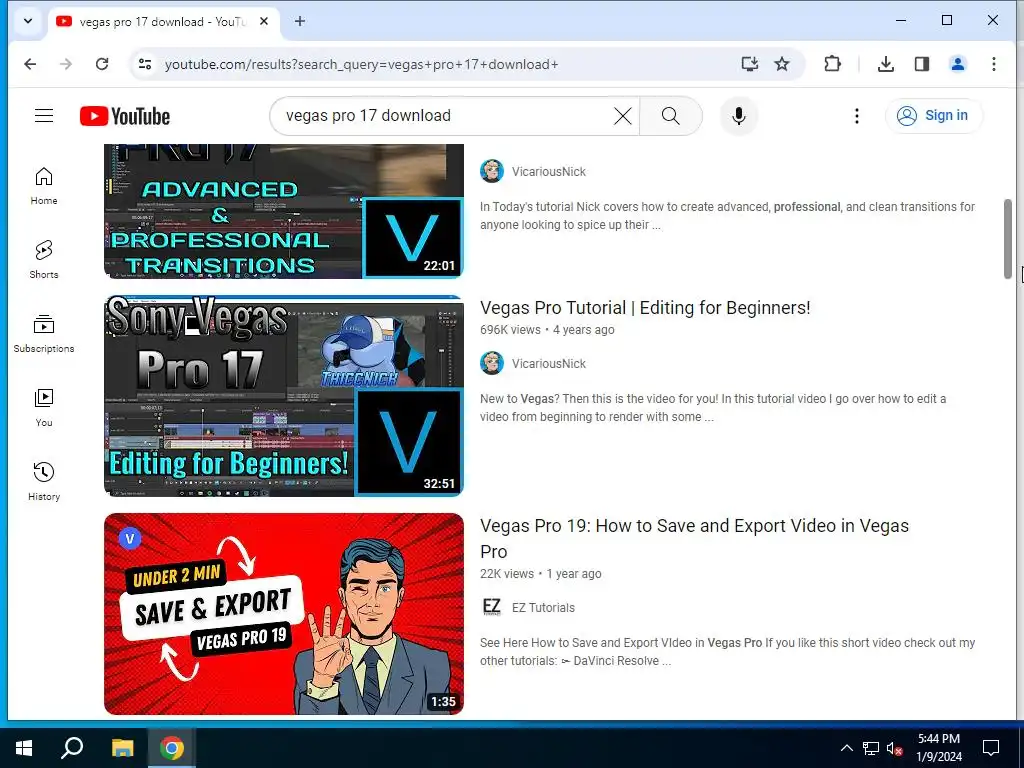Open VicariousNick channel on the transitions video

tap(549, 172)
